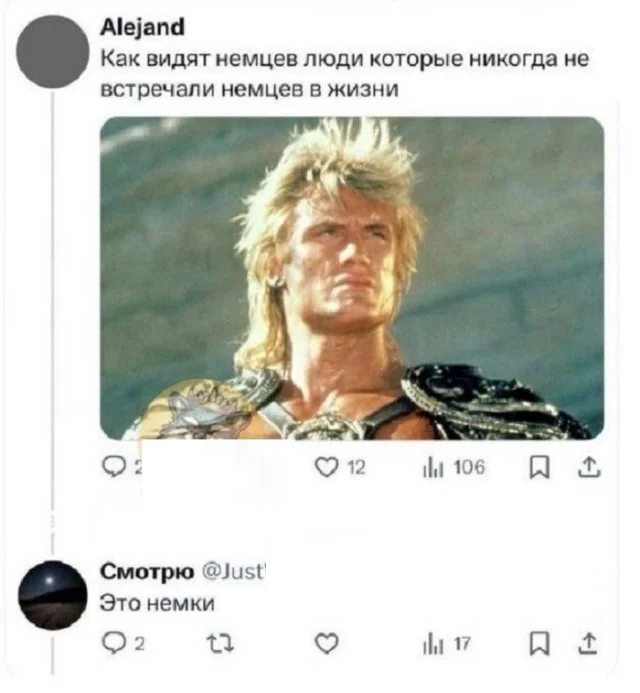
Task: Click the reply text Это немки
Action: point(157,603)
